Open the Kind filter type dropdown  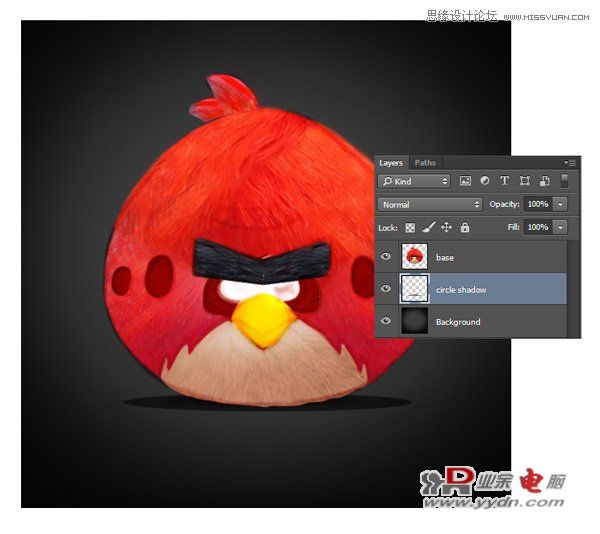tap(414, 181)
